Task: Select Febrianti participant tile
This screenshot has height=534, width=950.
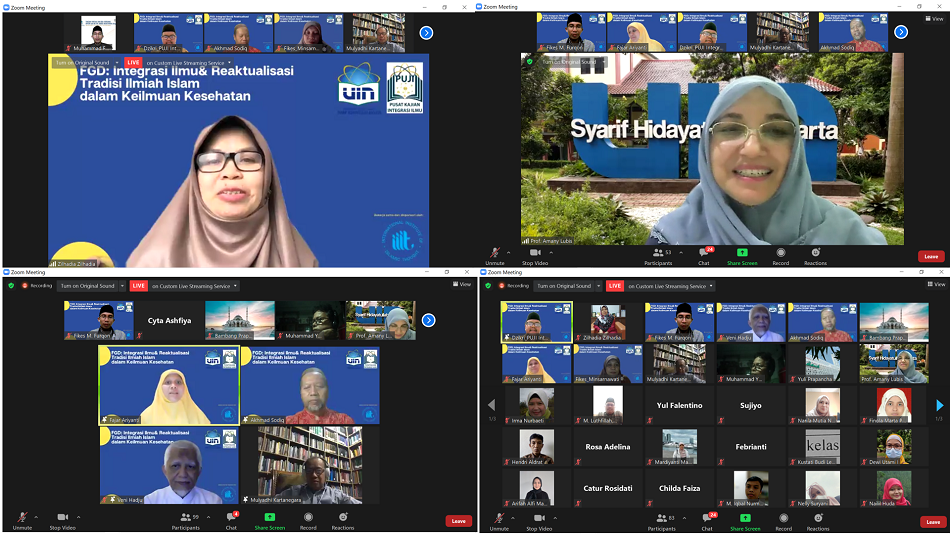Action: click(x=751, y=446)
